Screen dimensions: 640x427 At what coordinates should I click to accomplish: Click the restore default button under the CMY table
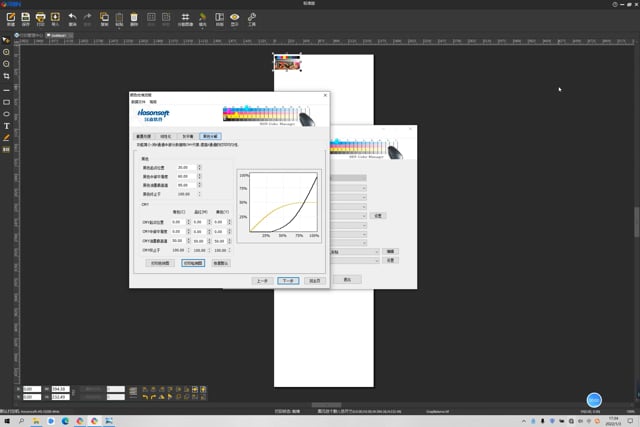pyautogui.click(x=221, y=263)
